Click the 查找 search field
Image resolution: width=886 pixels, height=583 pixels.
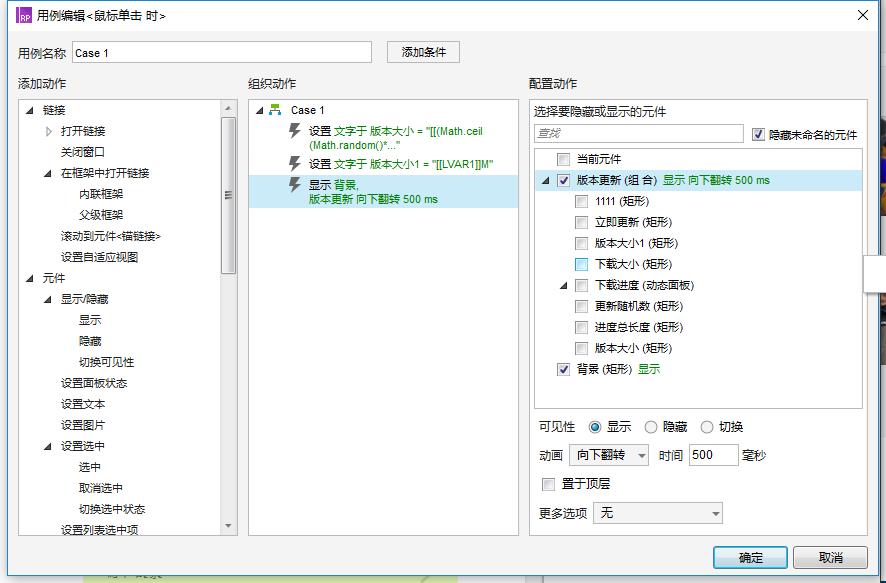click(639, 133)
